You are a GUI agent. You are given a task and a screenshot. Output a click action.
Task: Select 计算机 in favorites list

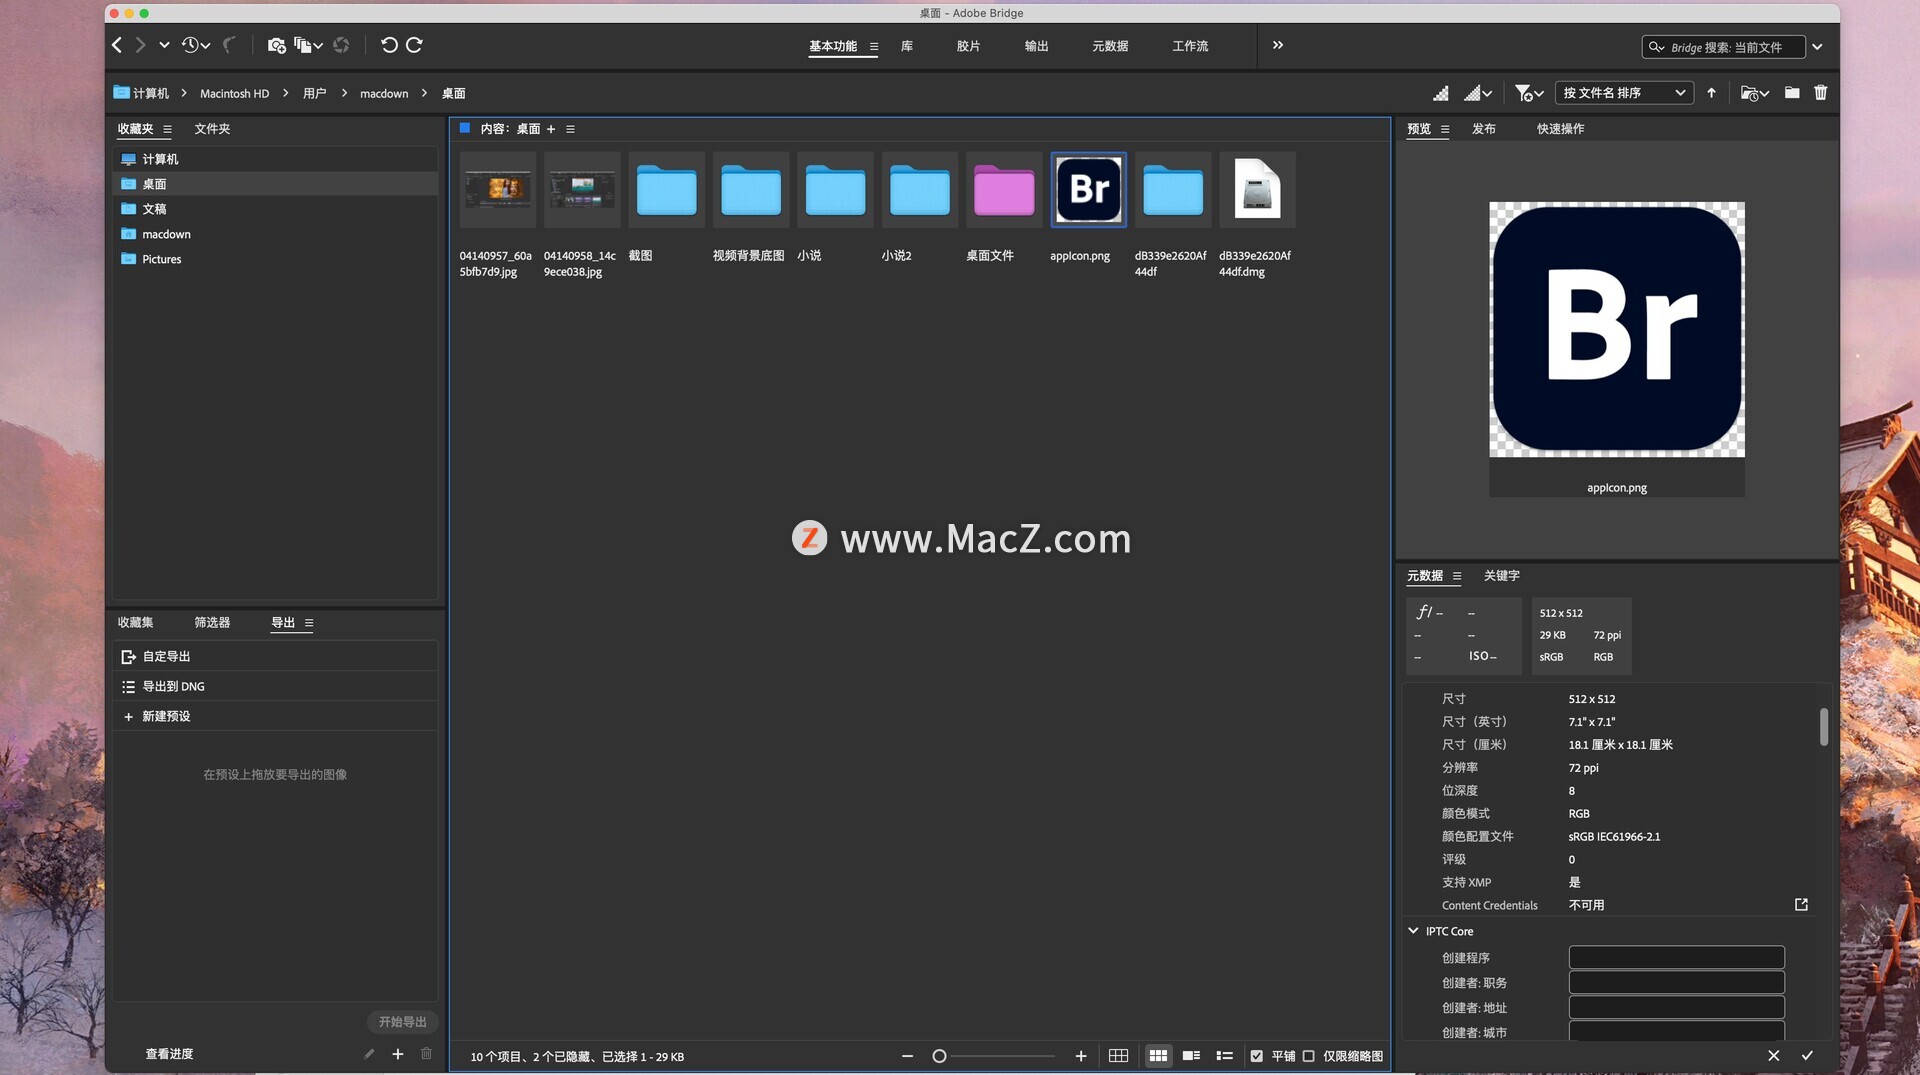tap(275, 159)
